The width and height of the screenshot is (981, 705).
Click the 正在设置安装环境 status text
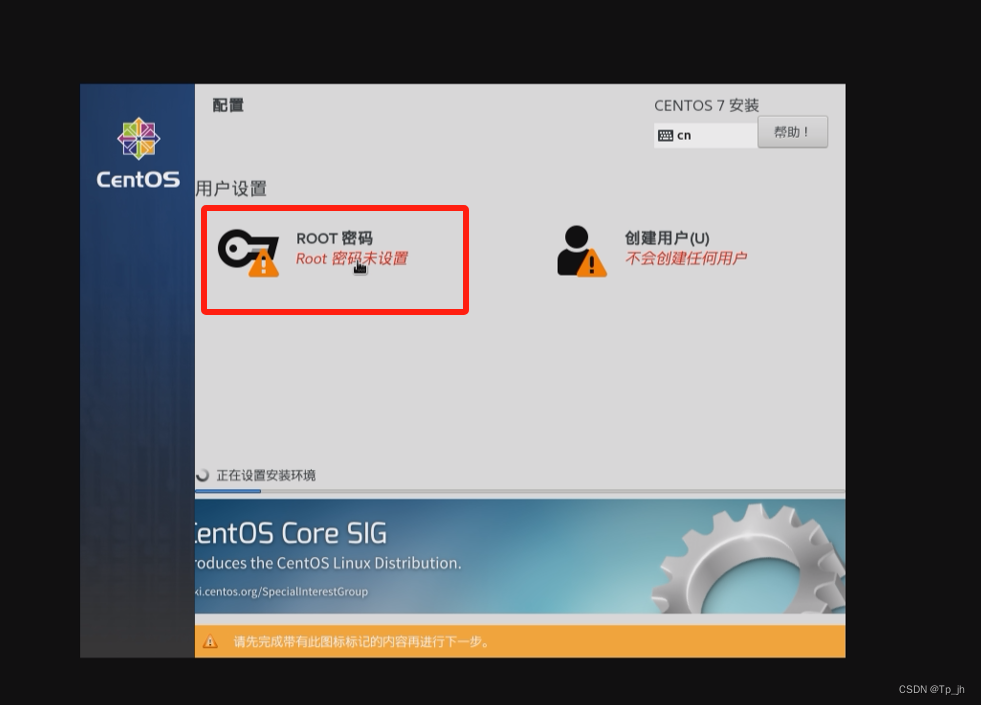tap(266, 475)
